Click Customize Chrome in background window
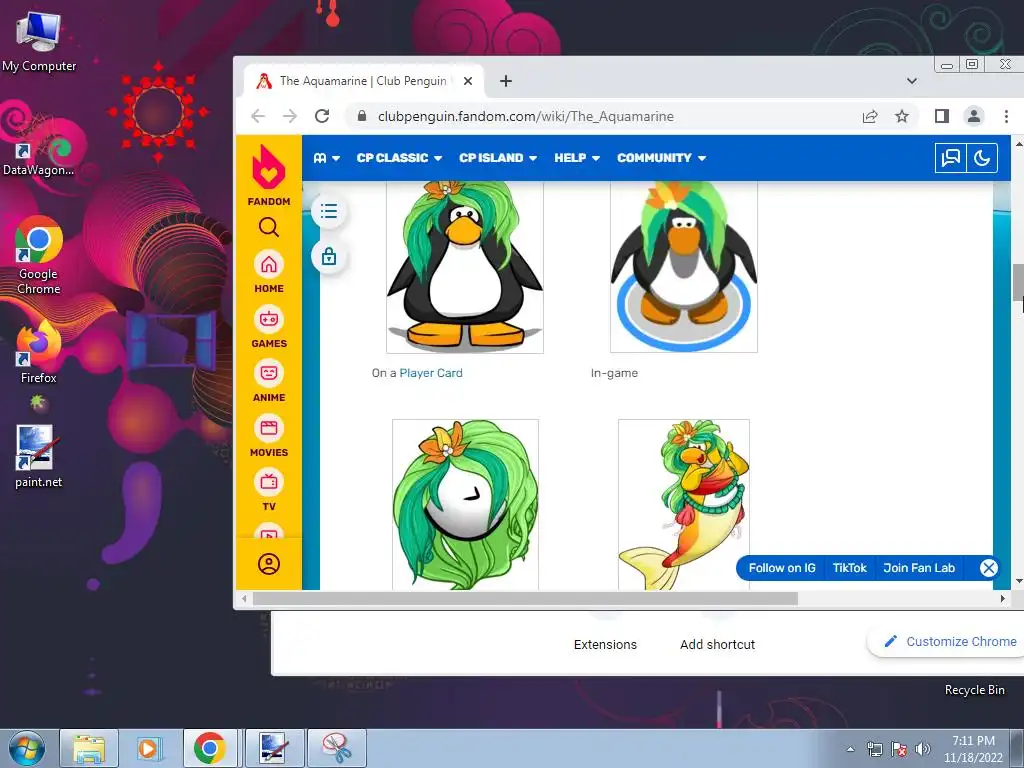 (x=951, y=641)
